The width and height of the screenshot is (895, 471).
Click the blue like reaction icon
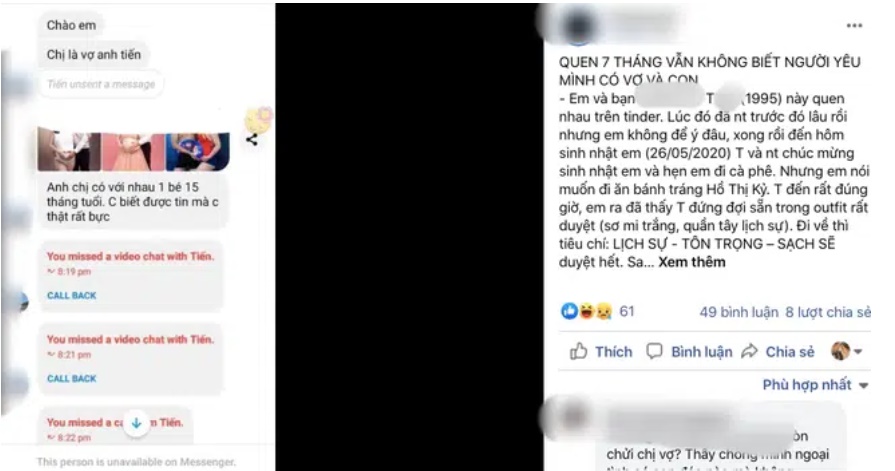pyautogui.click(x=569, y=311)
